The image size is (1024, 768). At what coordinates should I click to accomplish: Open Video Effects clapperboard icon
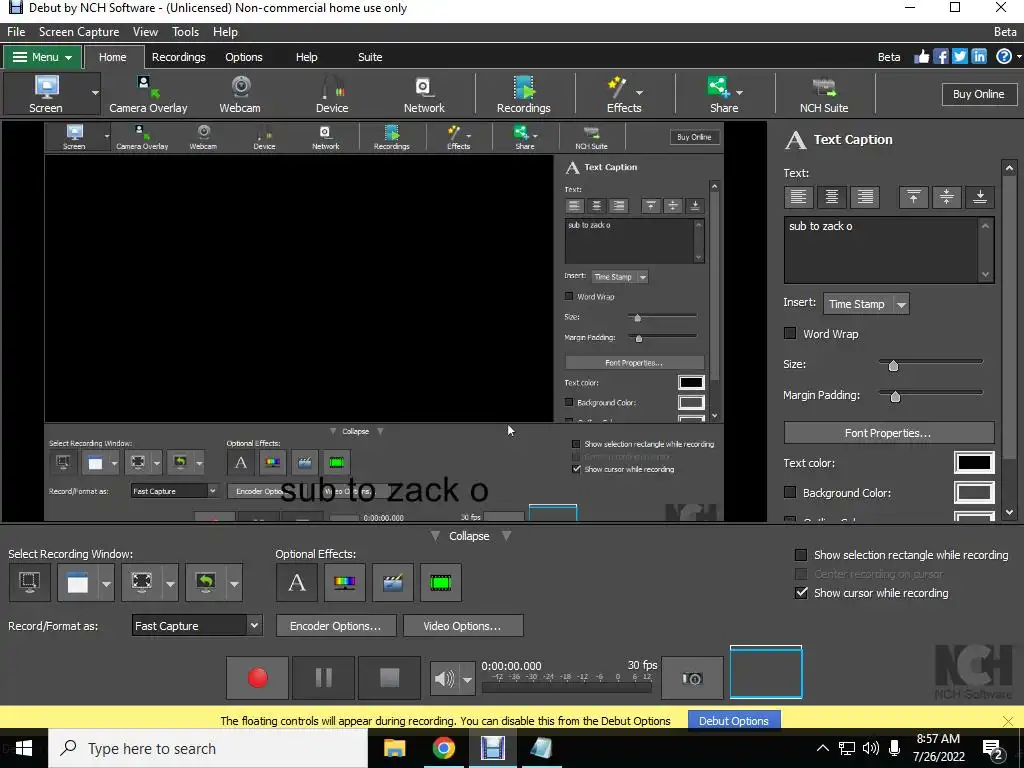[x=392, y=582]
